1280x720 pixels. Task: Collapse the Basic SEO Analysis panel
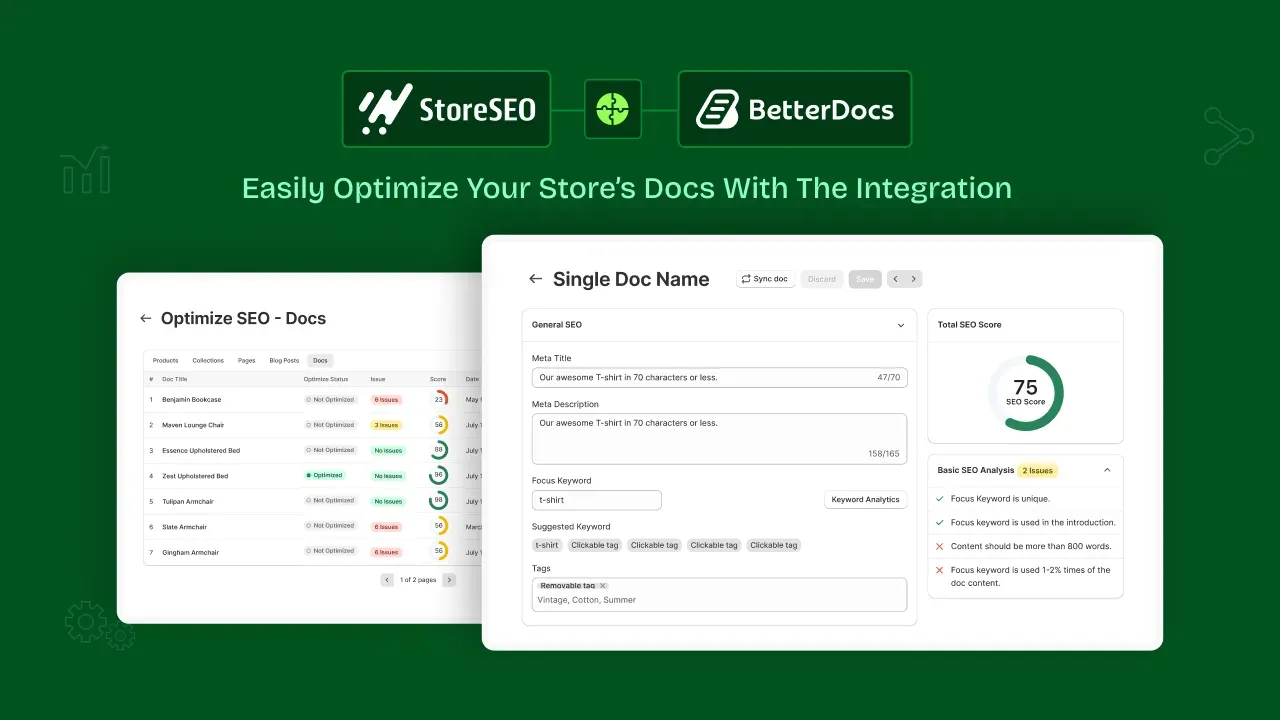point(1107,470)
